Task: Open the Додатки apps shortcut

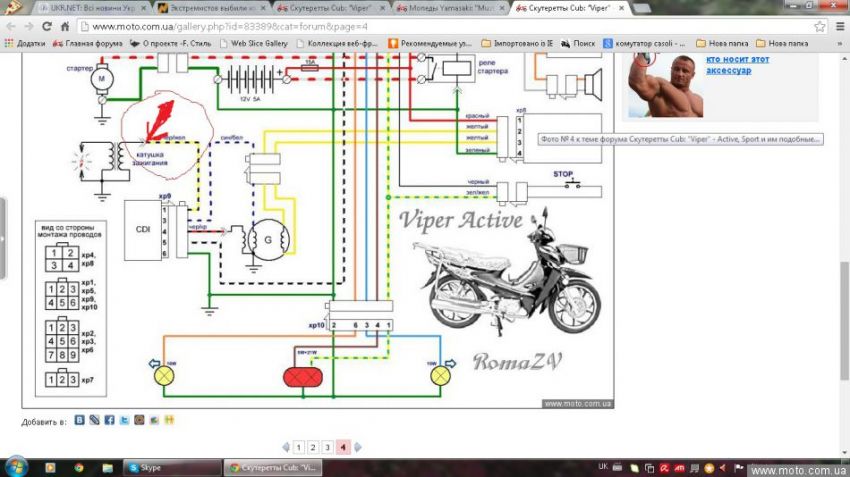Action: [25, 43]
